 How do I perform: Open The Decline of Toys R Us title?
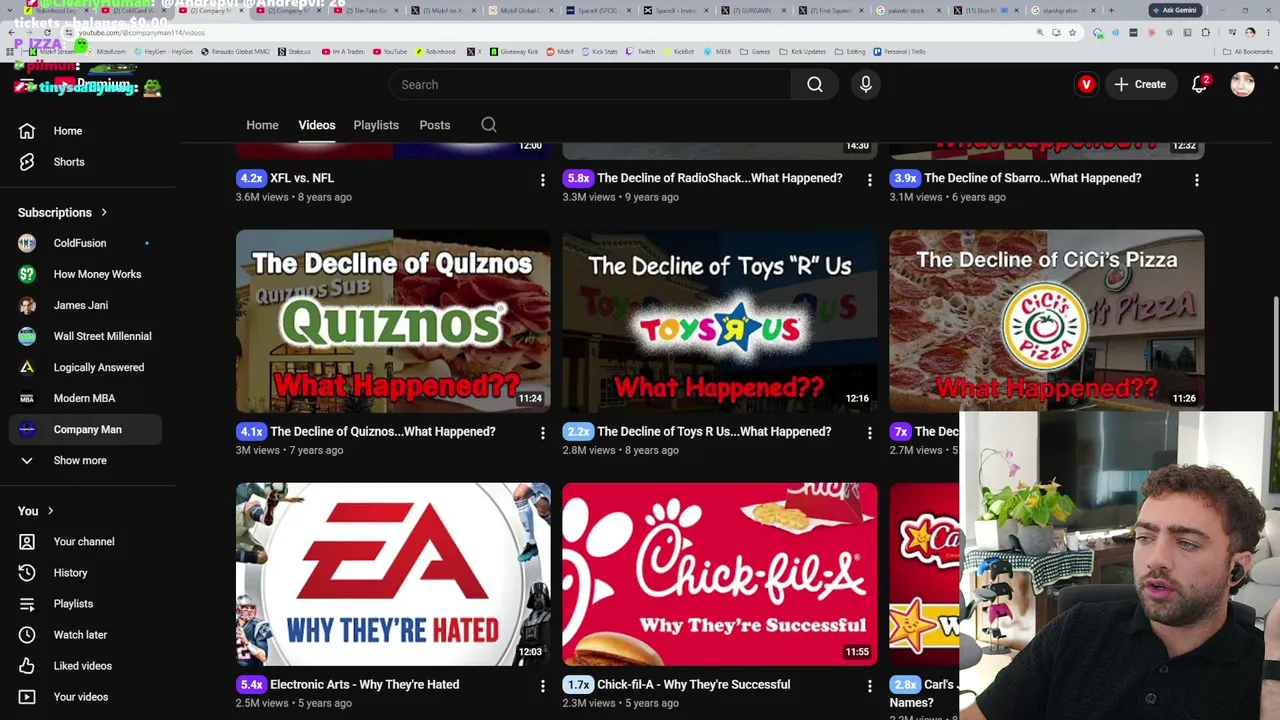coord(714,431)
